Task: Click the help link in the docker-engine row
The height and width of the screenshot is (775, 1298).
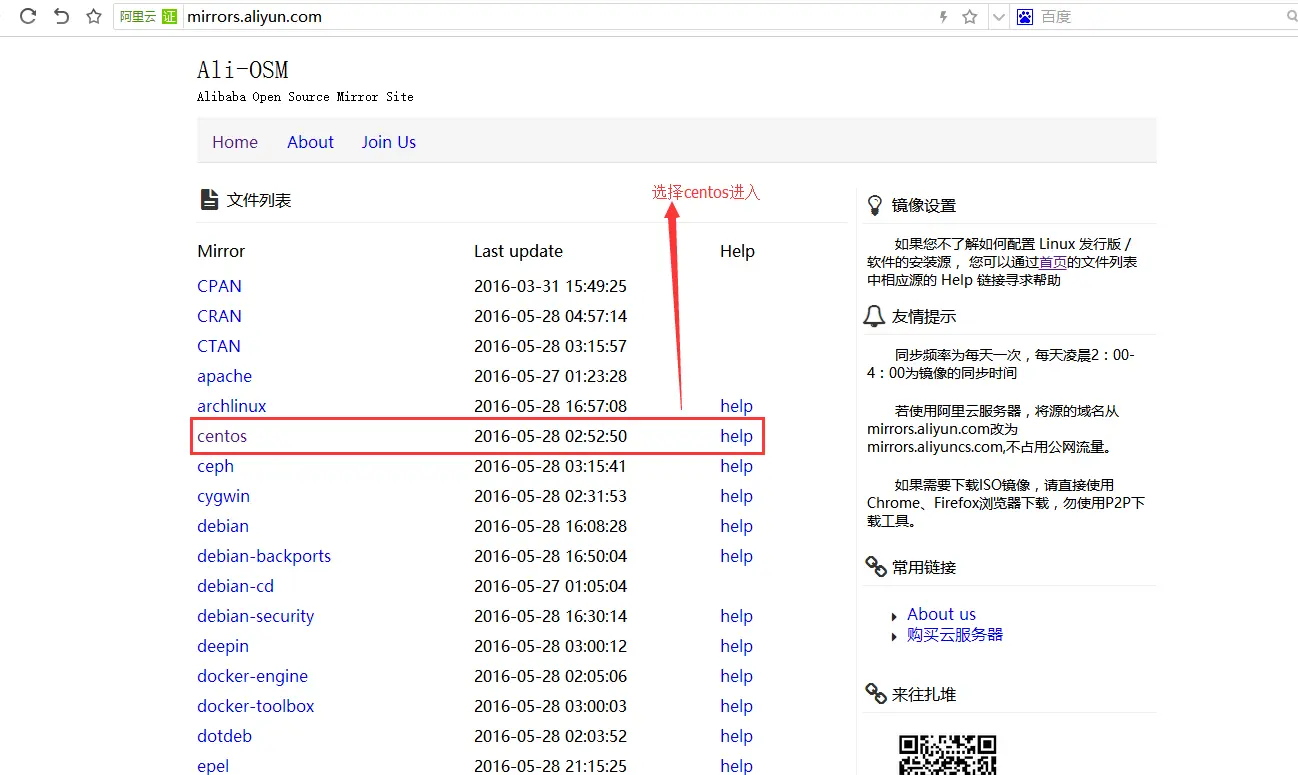Action: (736, 676)
